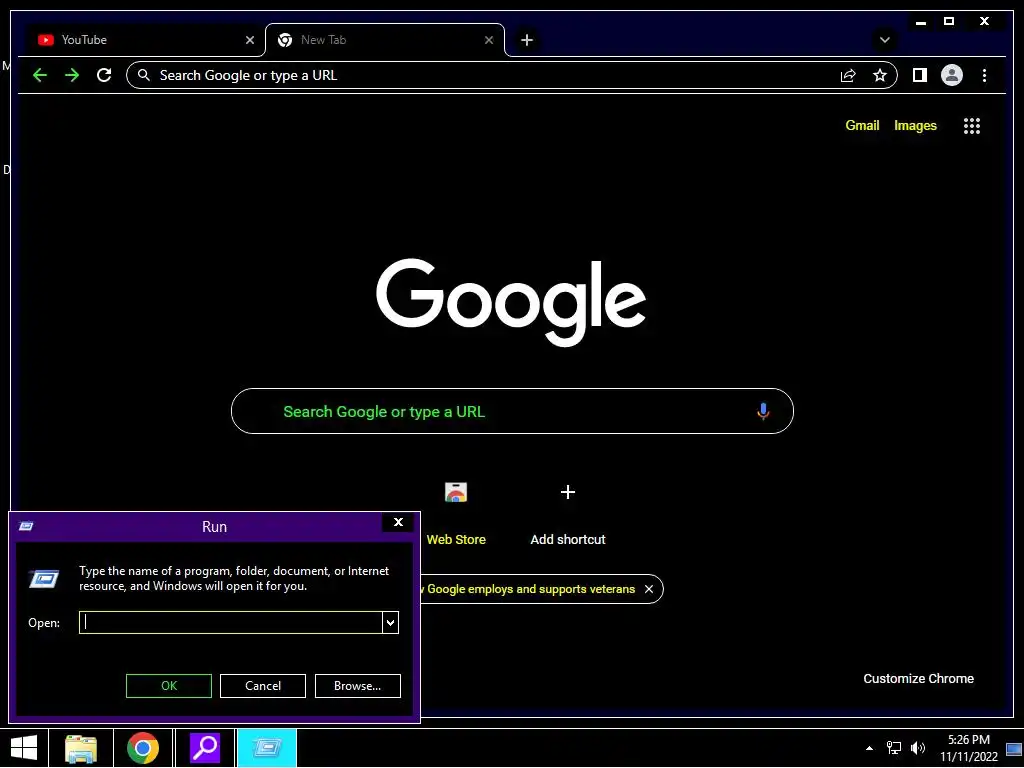1024x768 pixels.
Task: Show hidden tray icons
Action: [869, 748]
